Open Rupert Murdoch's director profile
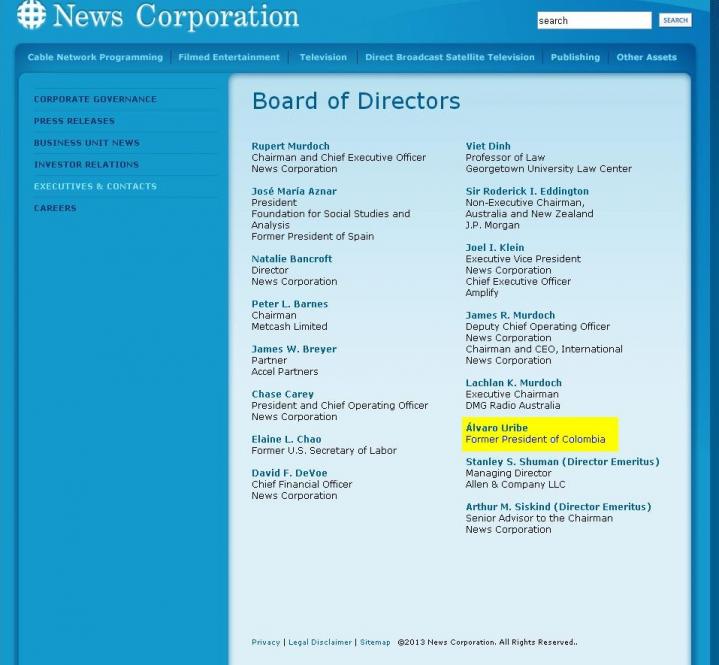The image size is (719, 665). coord(290,146)
